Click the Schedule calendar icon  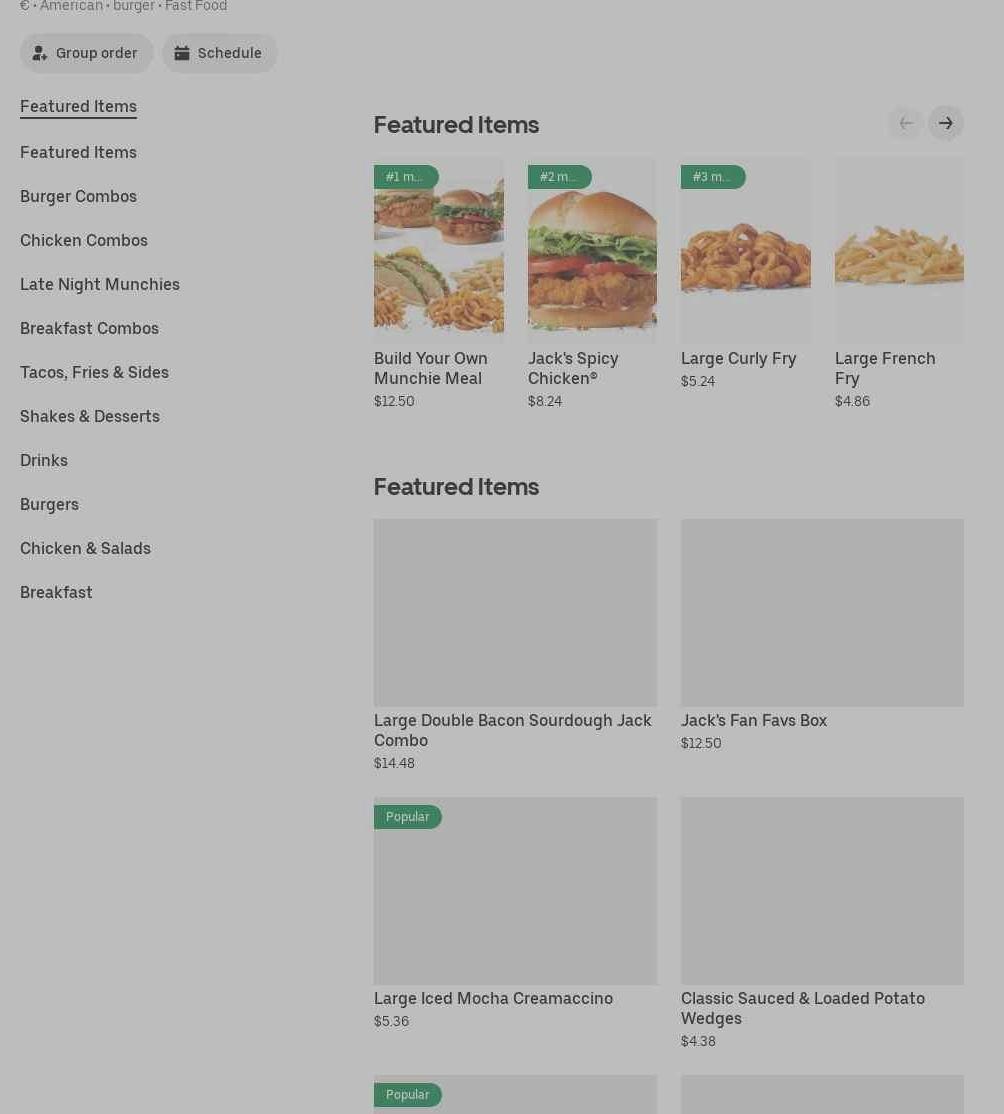point(182,54)
